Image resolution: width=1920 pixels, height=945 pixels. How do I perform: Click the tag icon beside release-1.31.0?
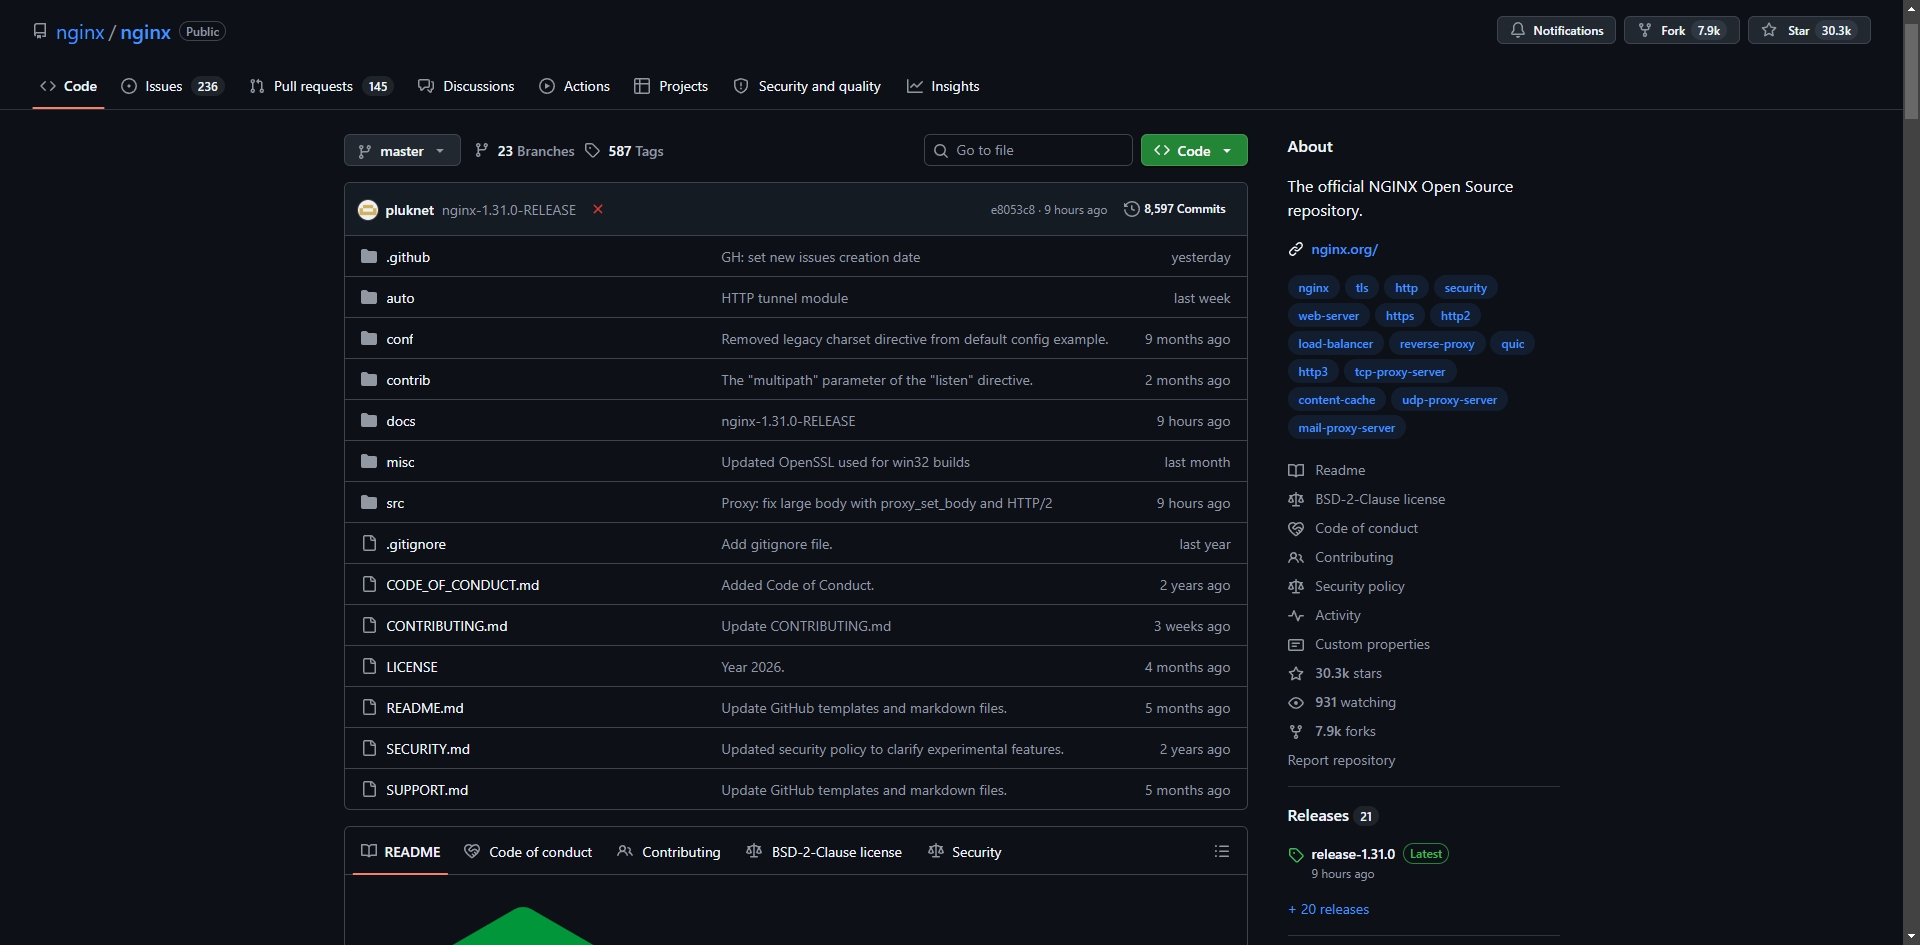[x=1296, y=855]
